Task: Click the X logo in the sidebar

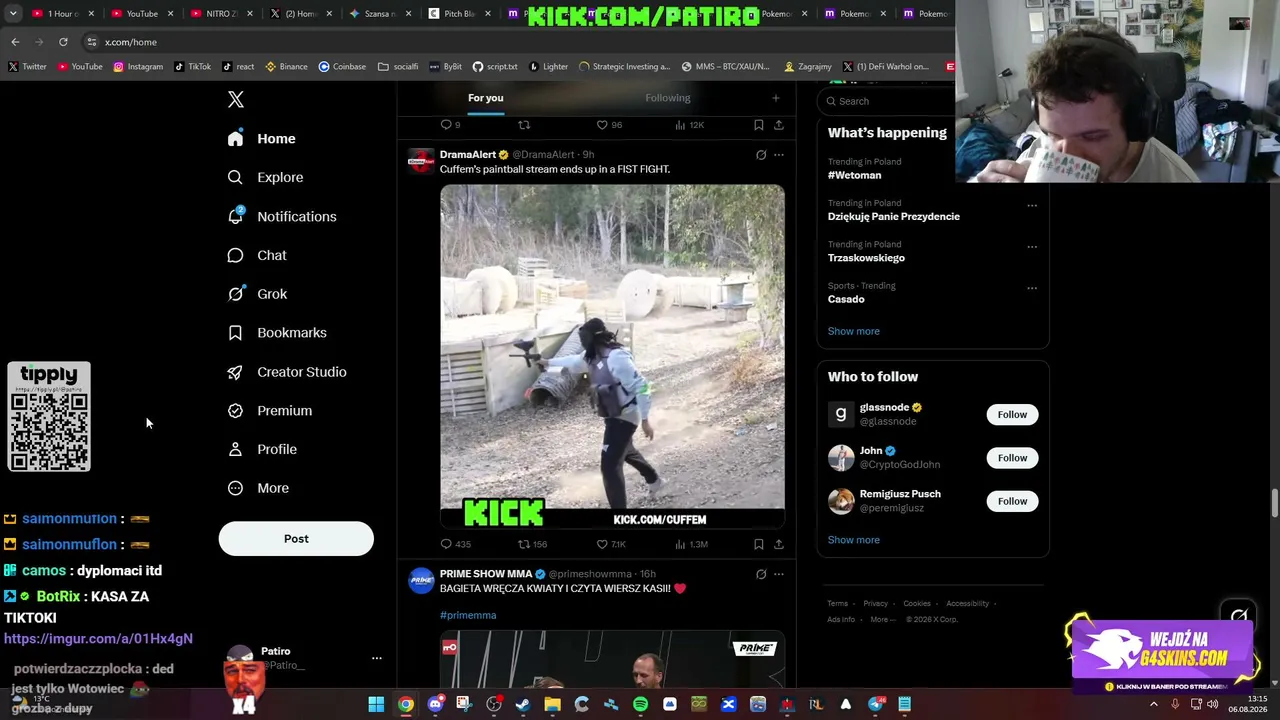Action: click(236, 100)
